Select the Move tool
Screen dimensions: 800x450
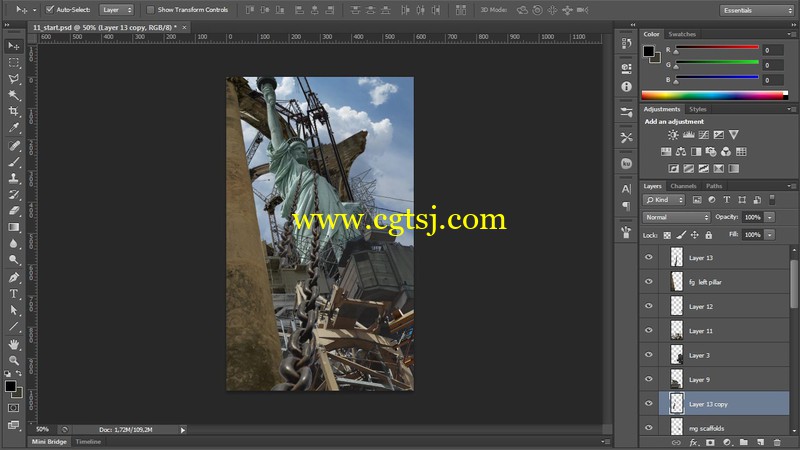click(14, 46)
